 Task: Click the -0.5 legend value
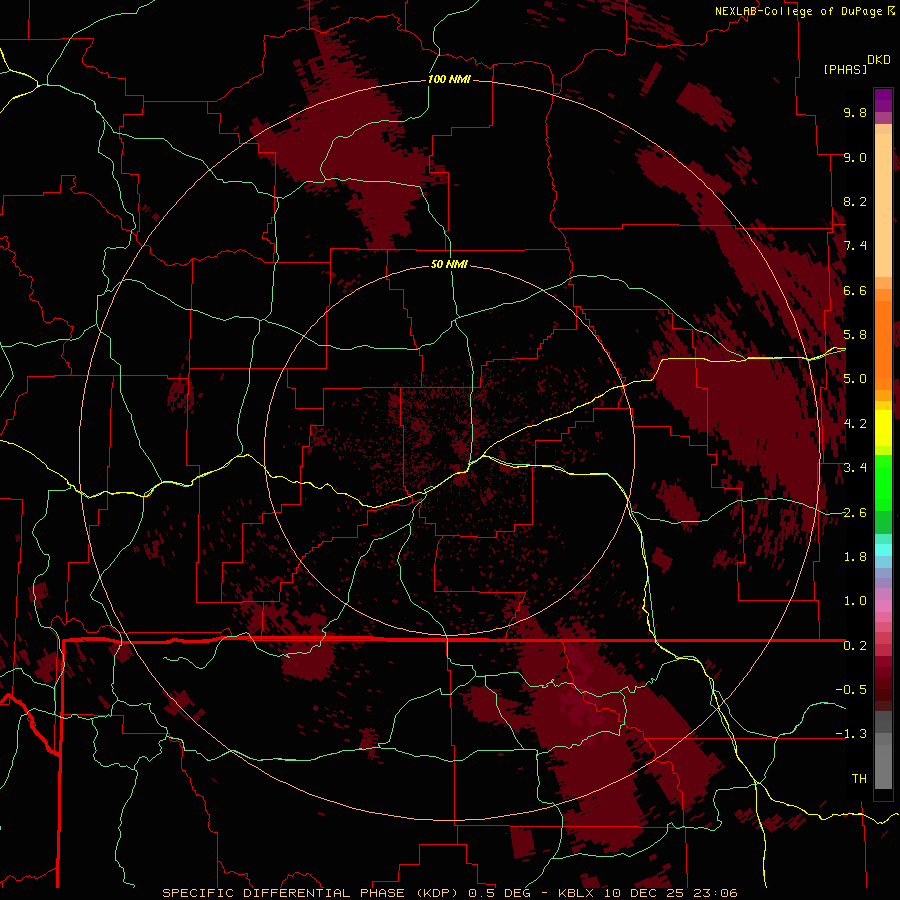pyautogui.click(x=851, y=690)
